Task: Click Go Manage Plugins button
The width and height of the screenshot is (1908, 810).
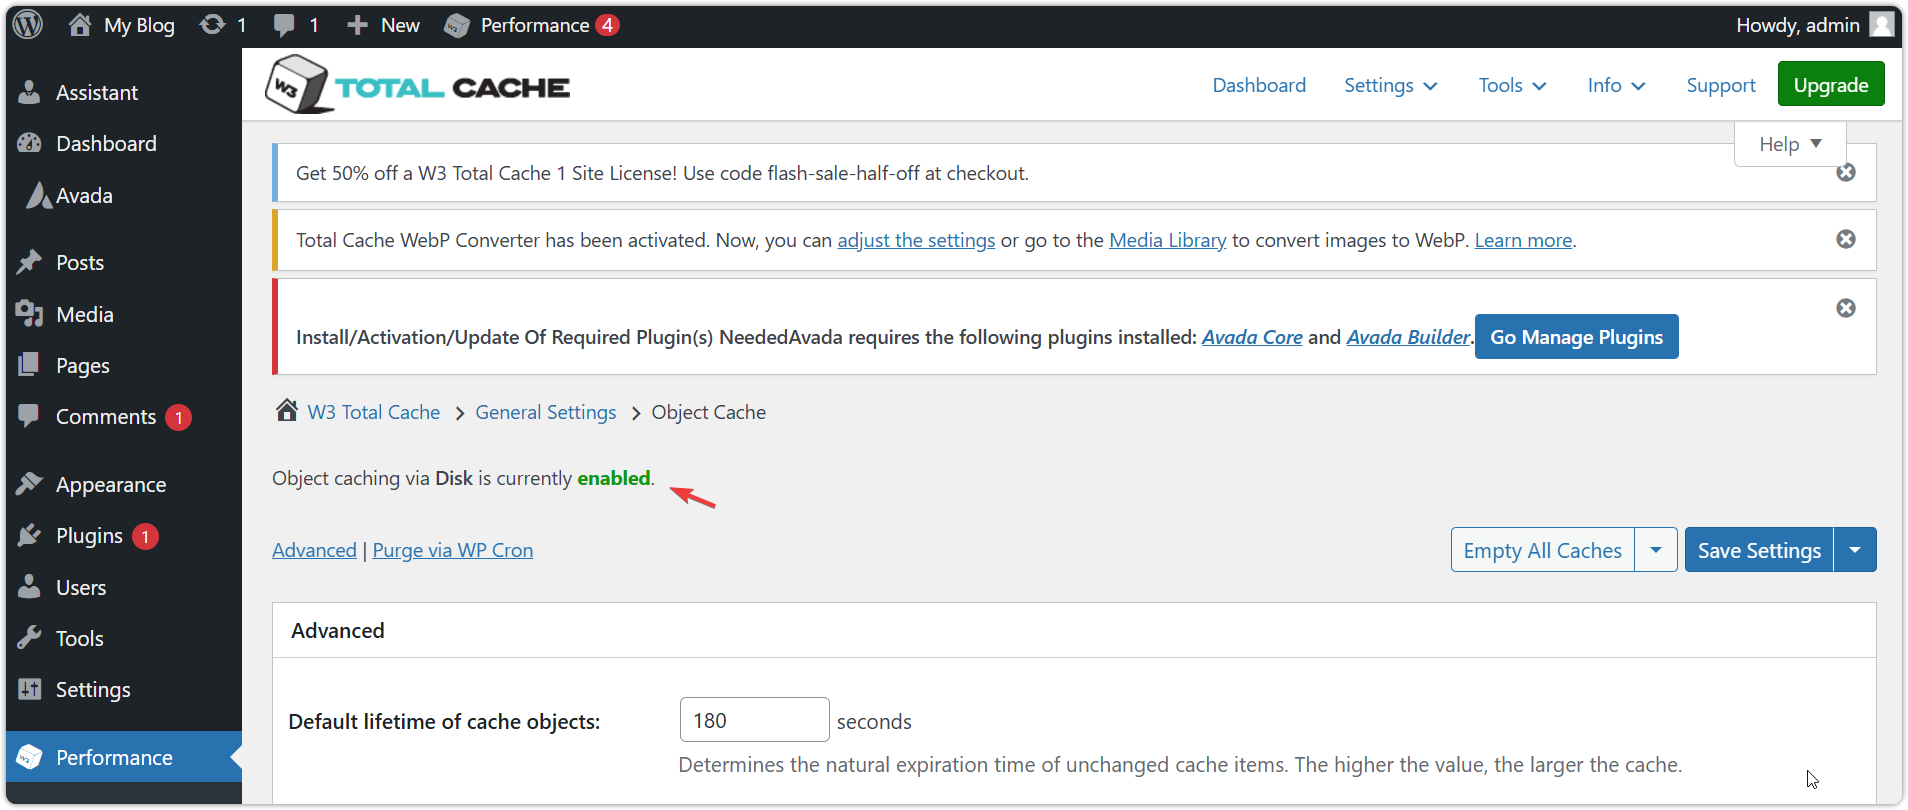Action: [1576, 337]
